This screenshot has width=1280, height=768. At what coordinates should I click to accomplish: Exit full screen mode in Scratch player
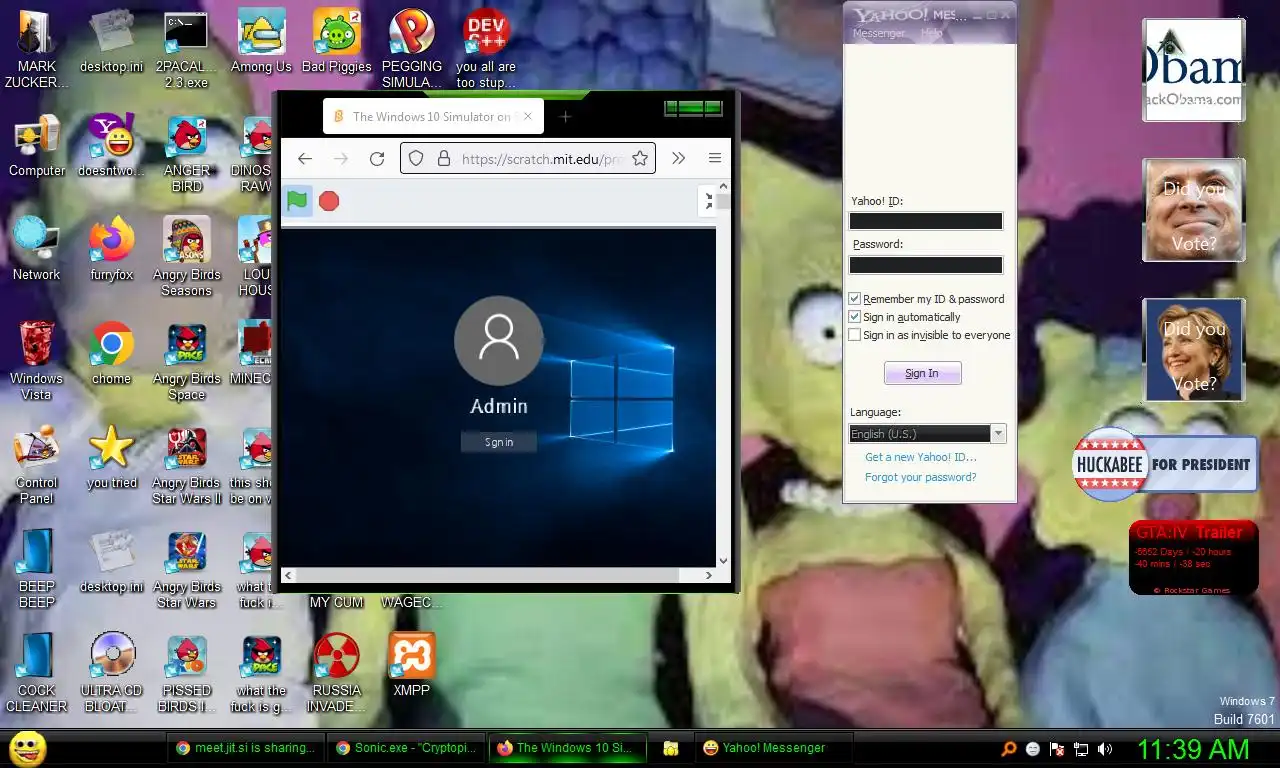pos(709,201)
